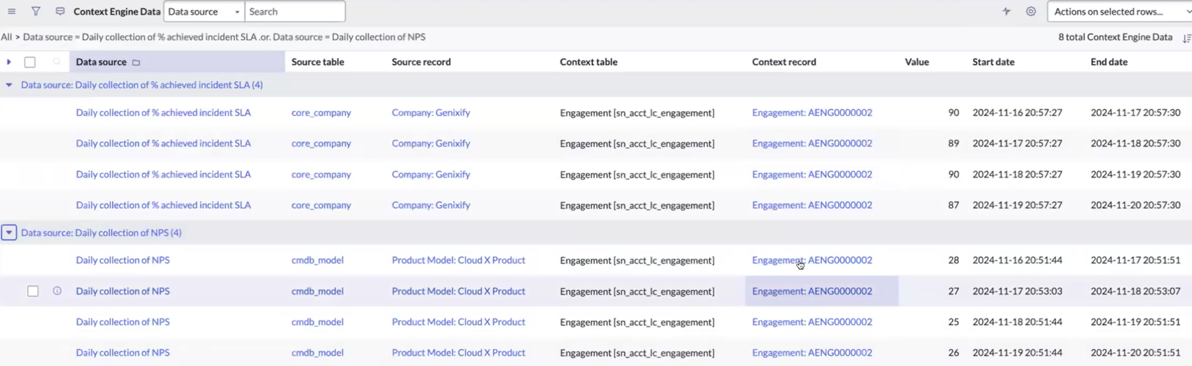Expand all groups using header triangle

click(x=8, y=62)
